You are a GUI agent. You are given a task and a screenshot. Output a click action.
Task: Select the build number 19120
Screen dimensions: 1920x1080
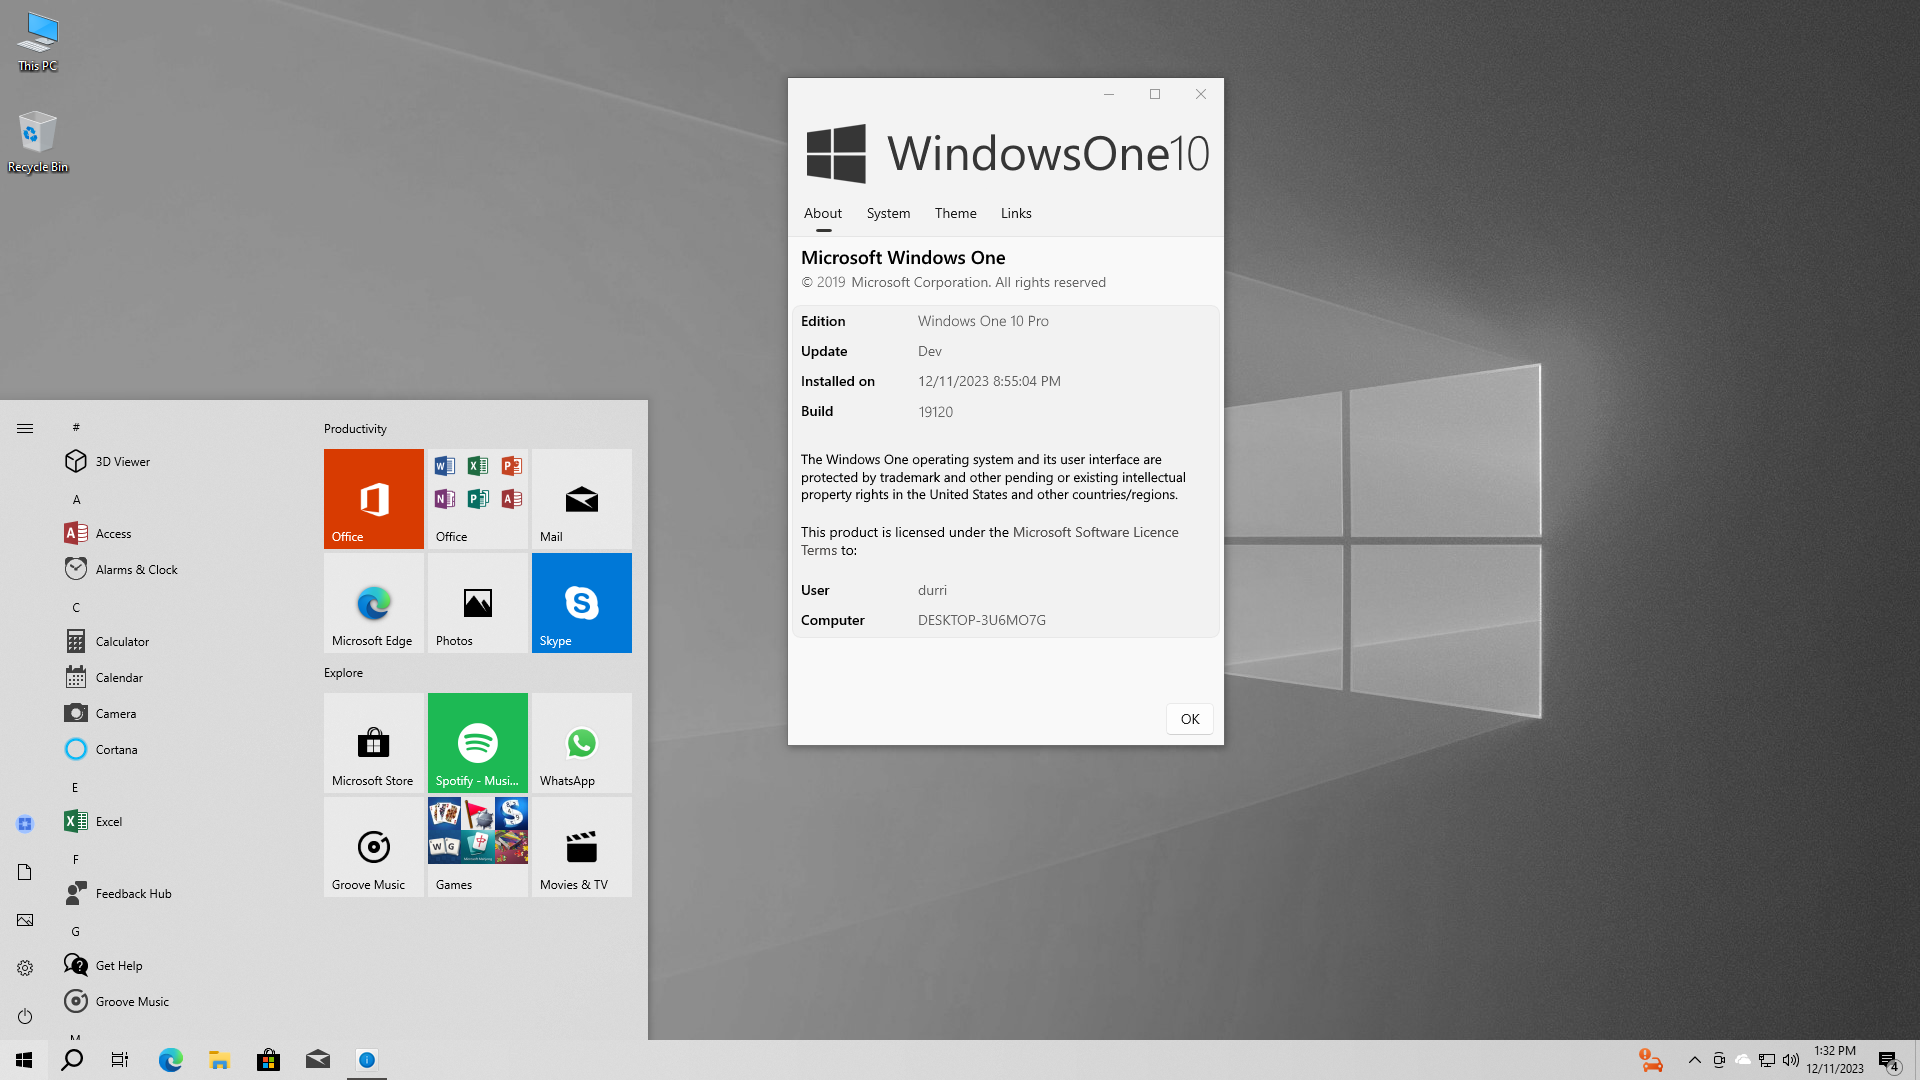(935, 412)
